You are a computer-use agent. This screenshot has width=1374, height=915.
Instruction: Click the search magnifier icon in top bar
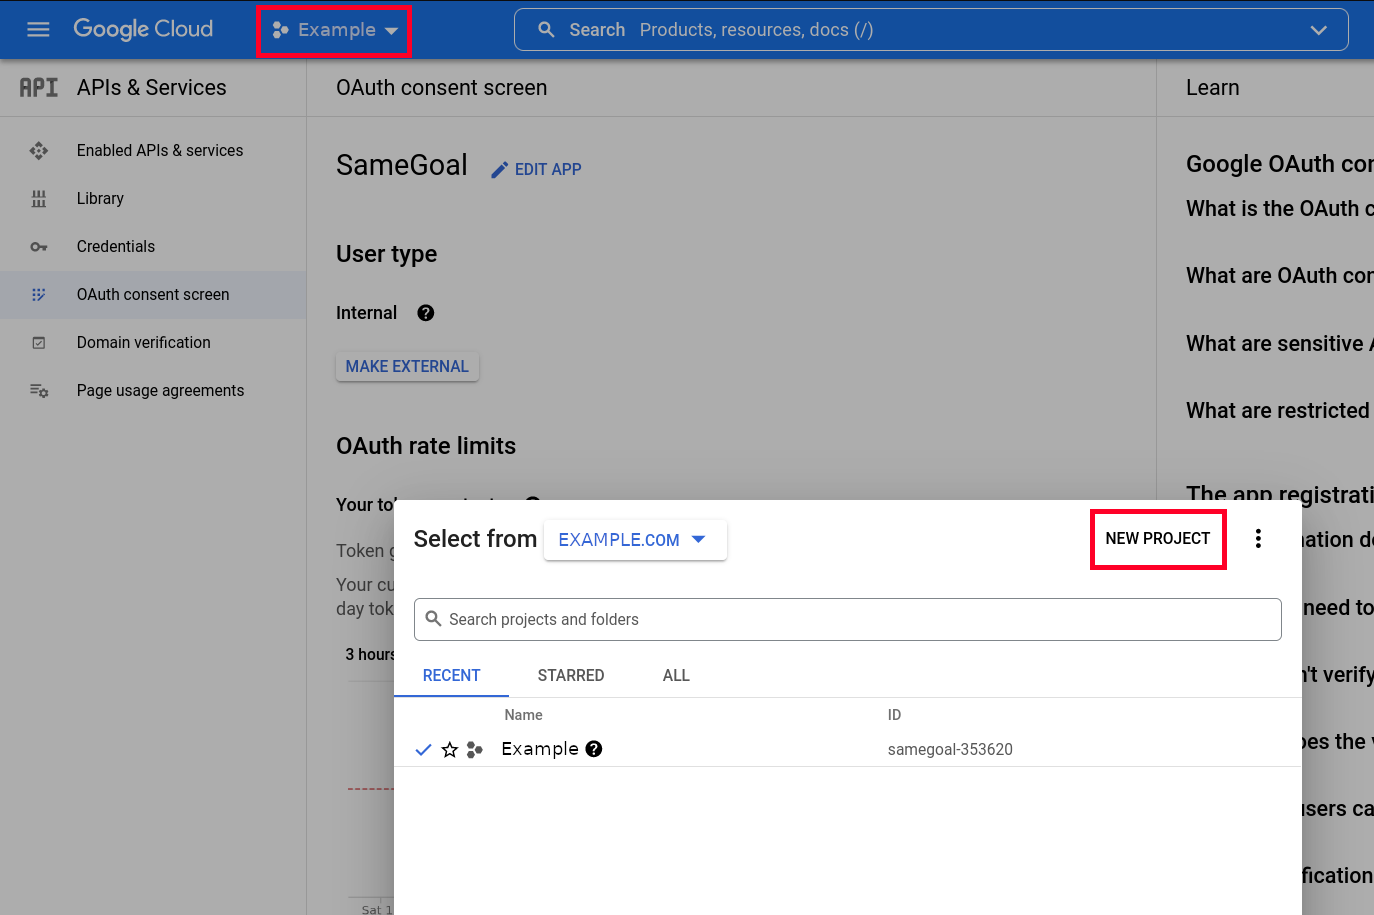point(546,30)
